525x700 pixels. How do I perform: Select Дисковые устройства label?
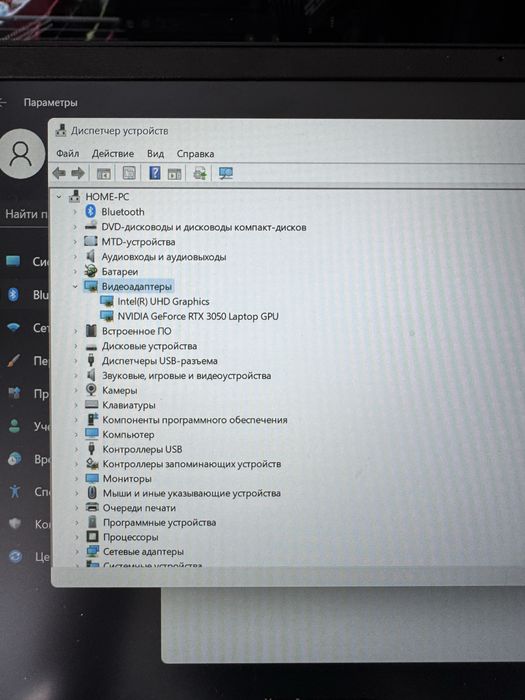pyautogui.click(x=150, y=346)
